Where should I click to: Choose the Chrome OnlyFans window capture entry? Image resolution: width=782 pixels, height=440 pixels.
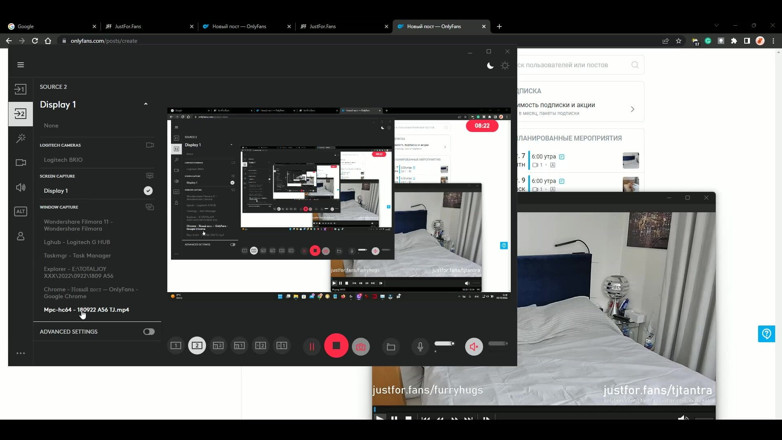[x=91, y=293]
